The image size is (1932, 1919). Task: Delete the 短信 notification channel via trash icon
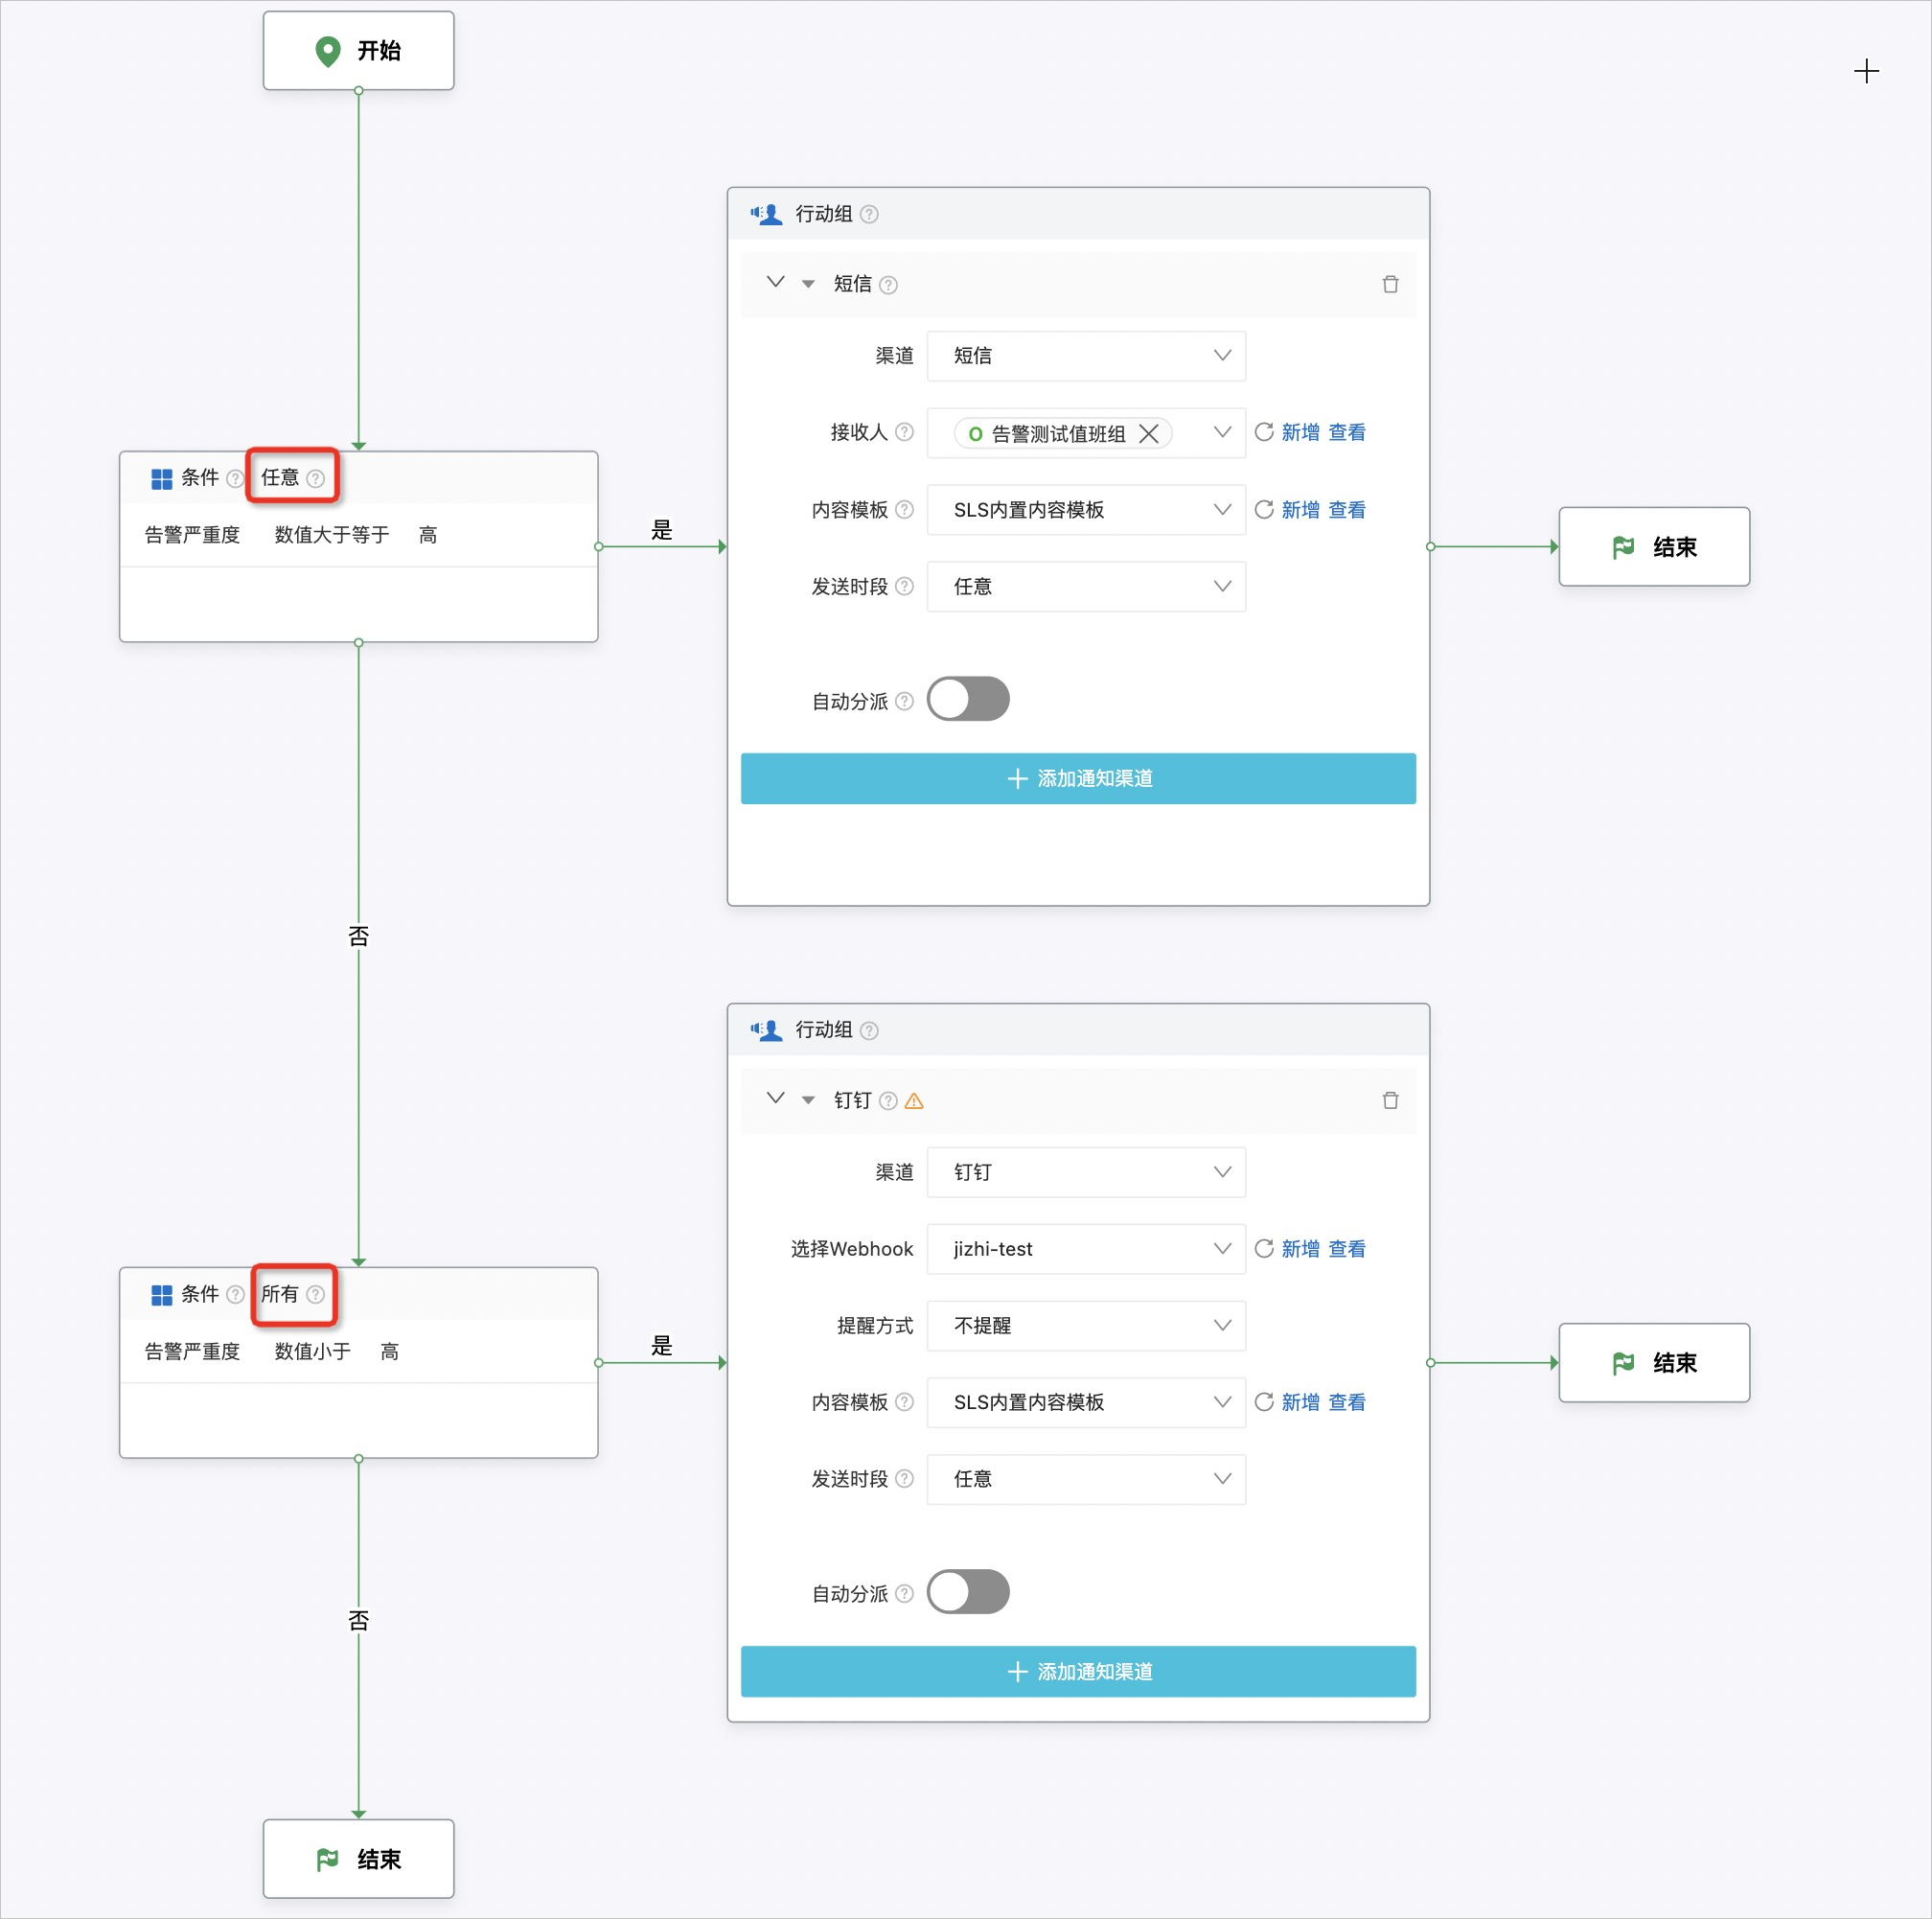tap(1390, 285)
